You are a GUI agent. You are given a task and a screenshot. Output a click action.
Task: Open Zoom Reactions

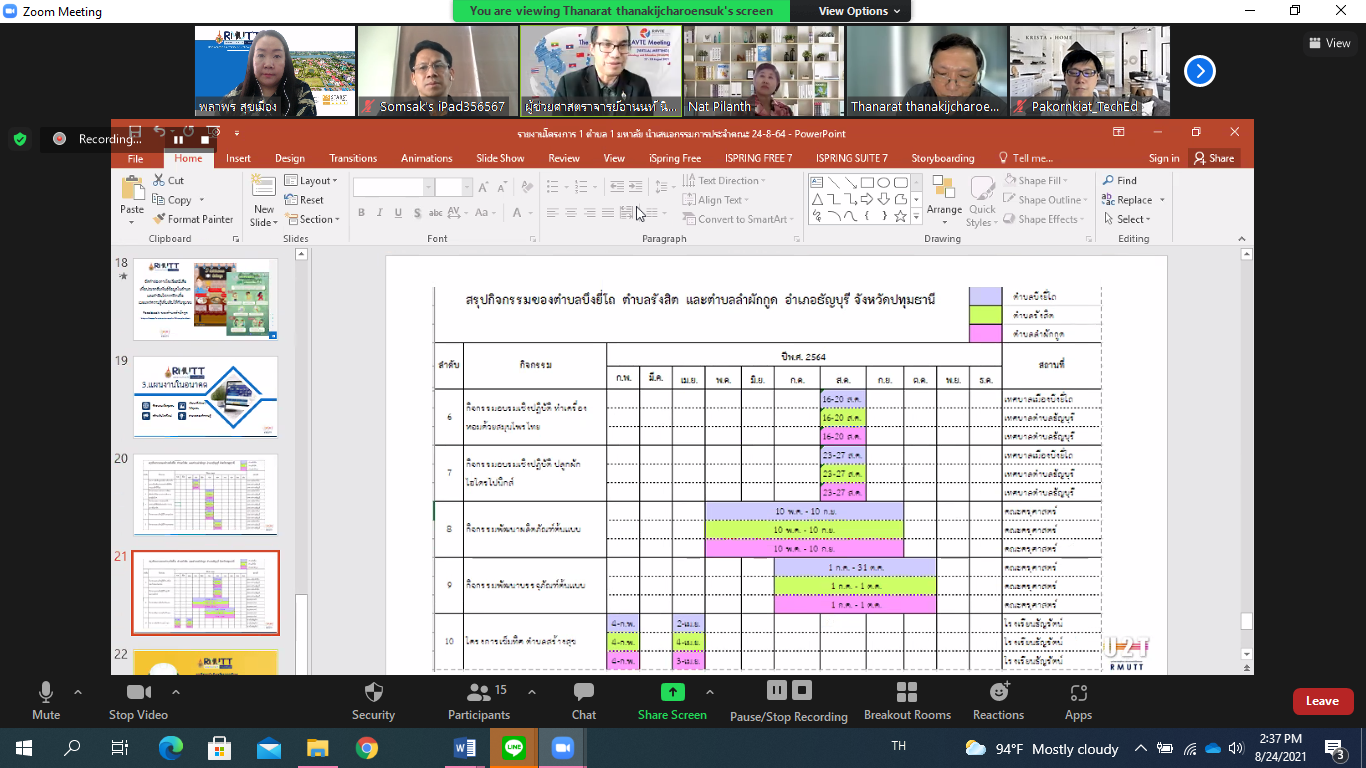(998, 701)
